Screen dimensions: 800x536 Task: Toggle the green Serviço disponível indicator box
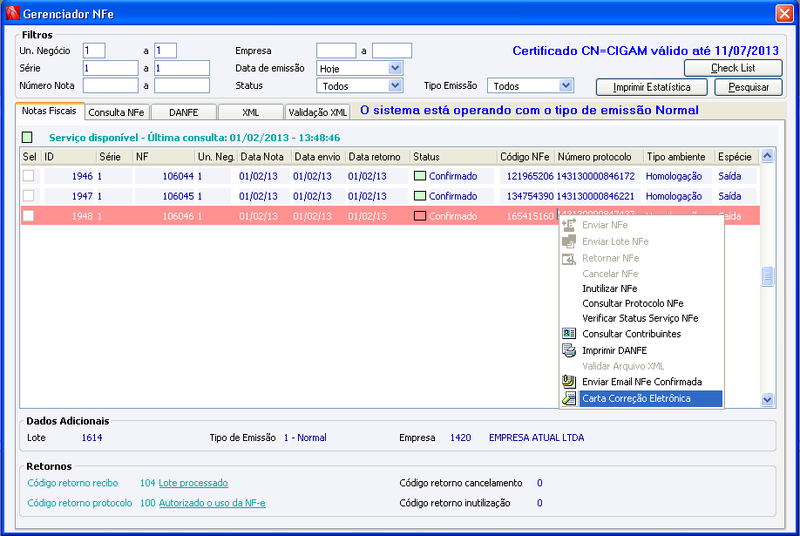tap(27, 137)
